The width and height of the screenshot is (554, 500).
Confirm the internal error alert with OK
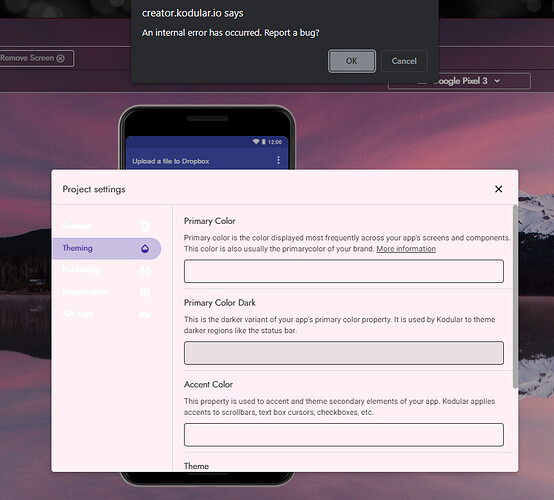click(352, 61)
